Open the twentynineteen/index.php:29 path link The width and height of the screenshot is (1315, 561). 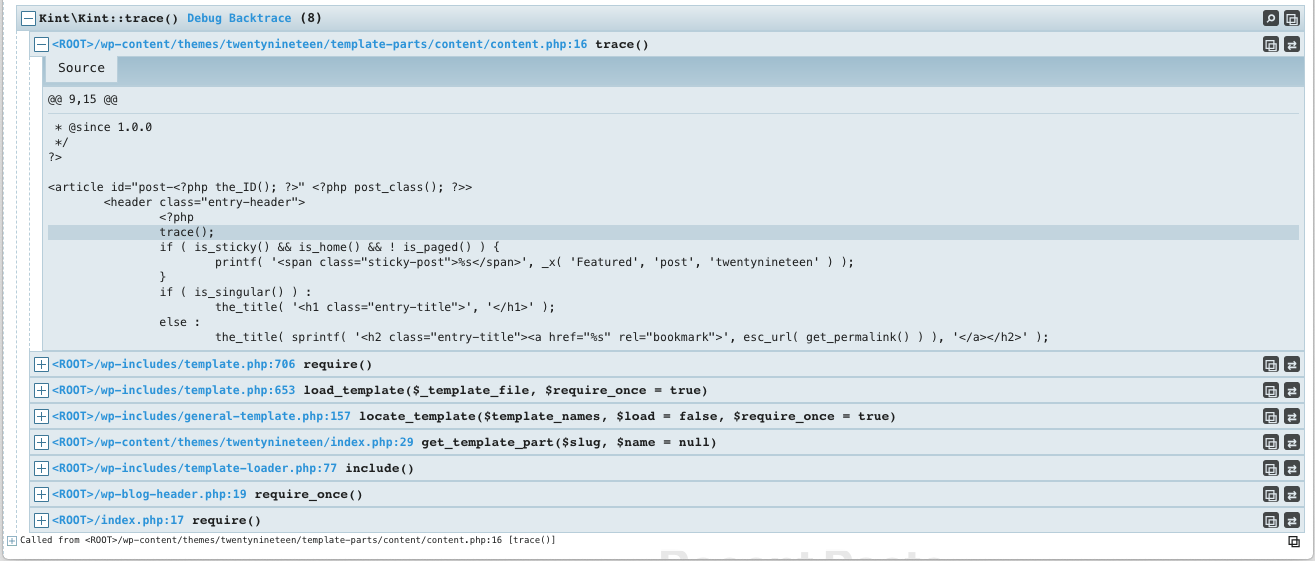click(x=232, y=442)
